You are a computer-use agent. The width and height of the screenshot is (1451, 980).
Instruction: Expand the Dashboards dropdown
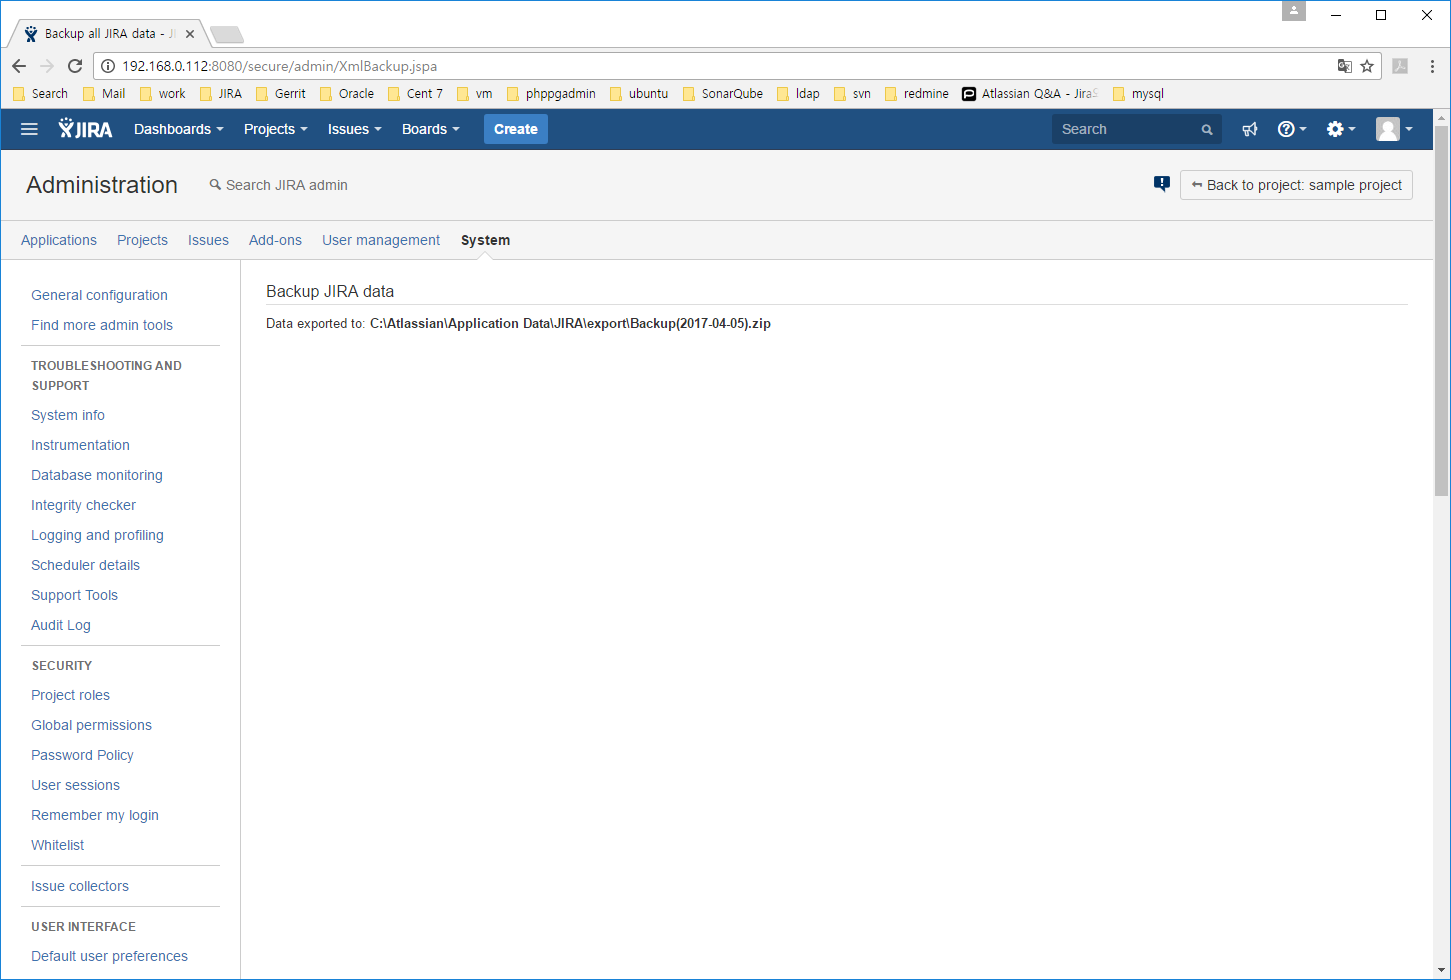coord(178,129)
